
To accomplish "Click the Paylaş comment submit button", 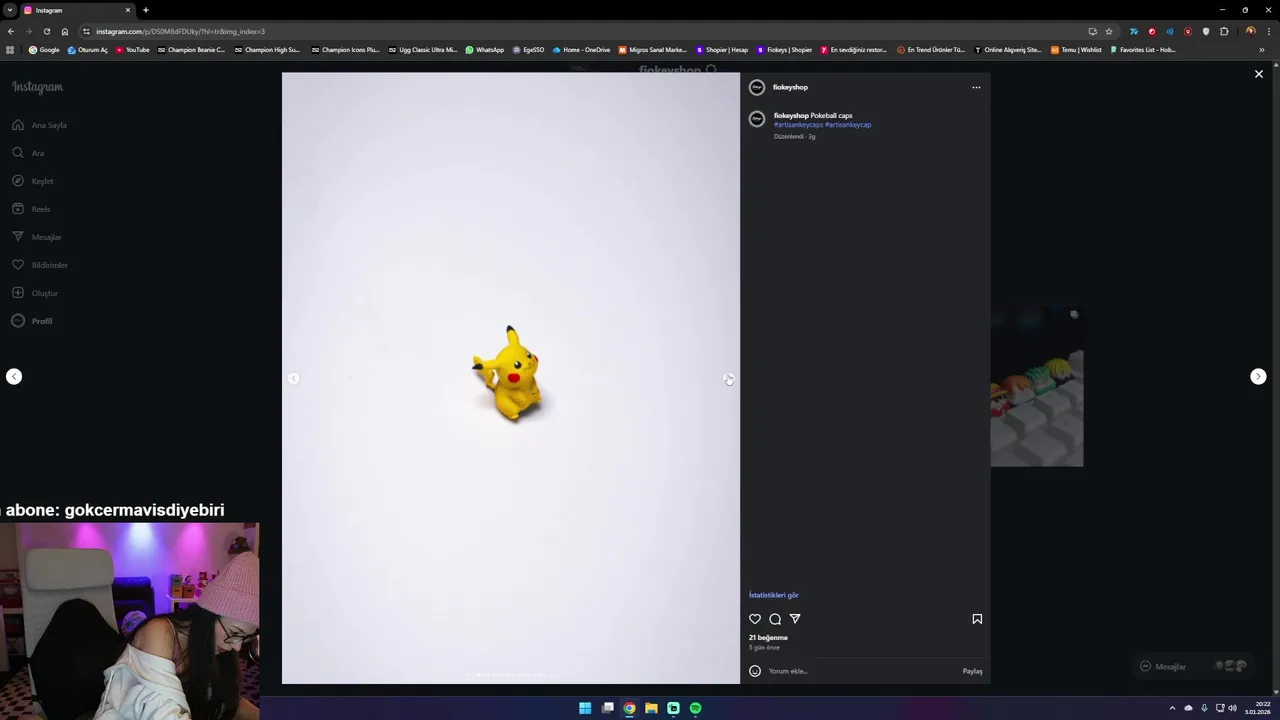I will point(972,671).
